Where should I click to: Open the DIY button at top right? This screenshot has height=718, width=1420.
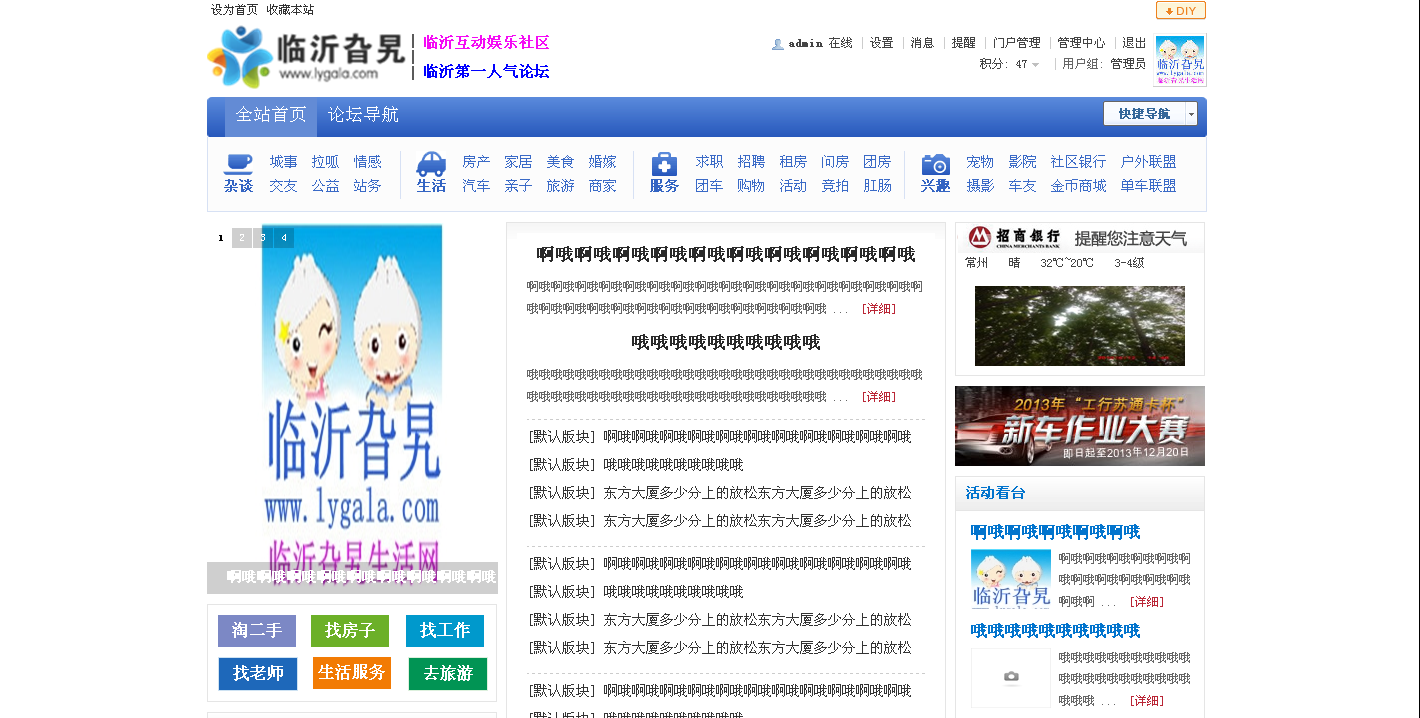click(1180, 11)
